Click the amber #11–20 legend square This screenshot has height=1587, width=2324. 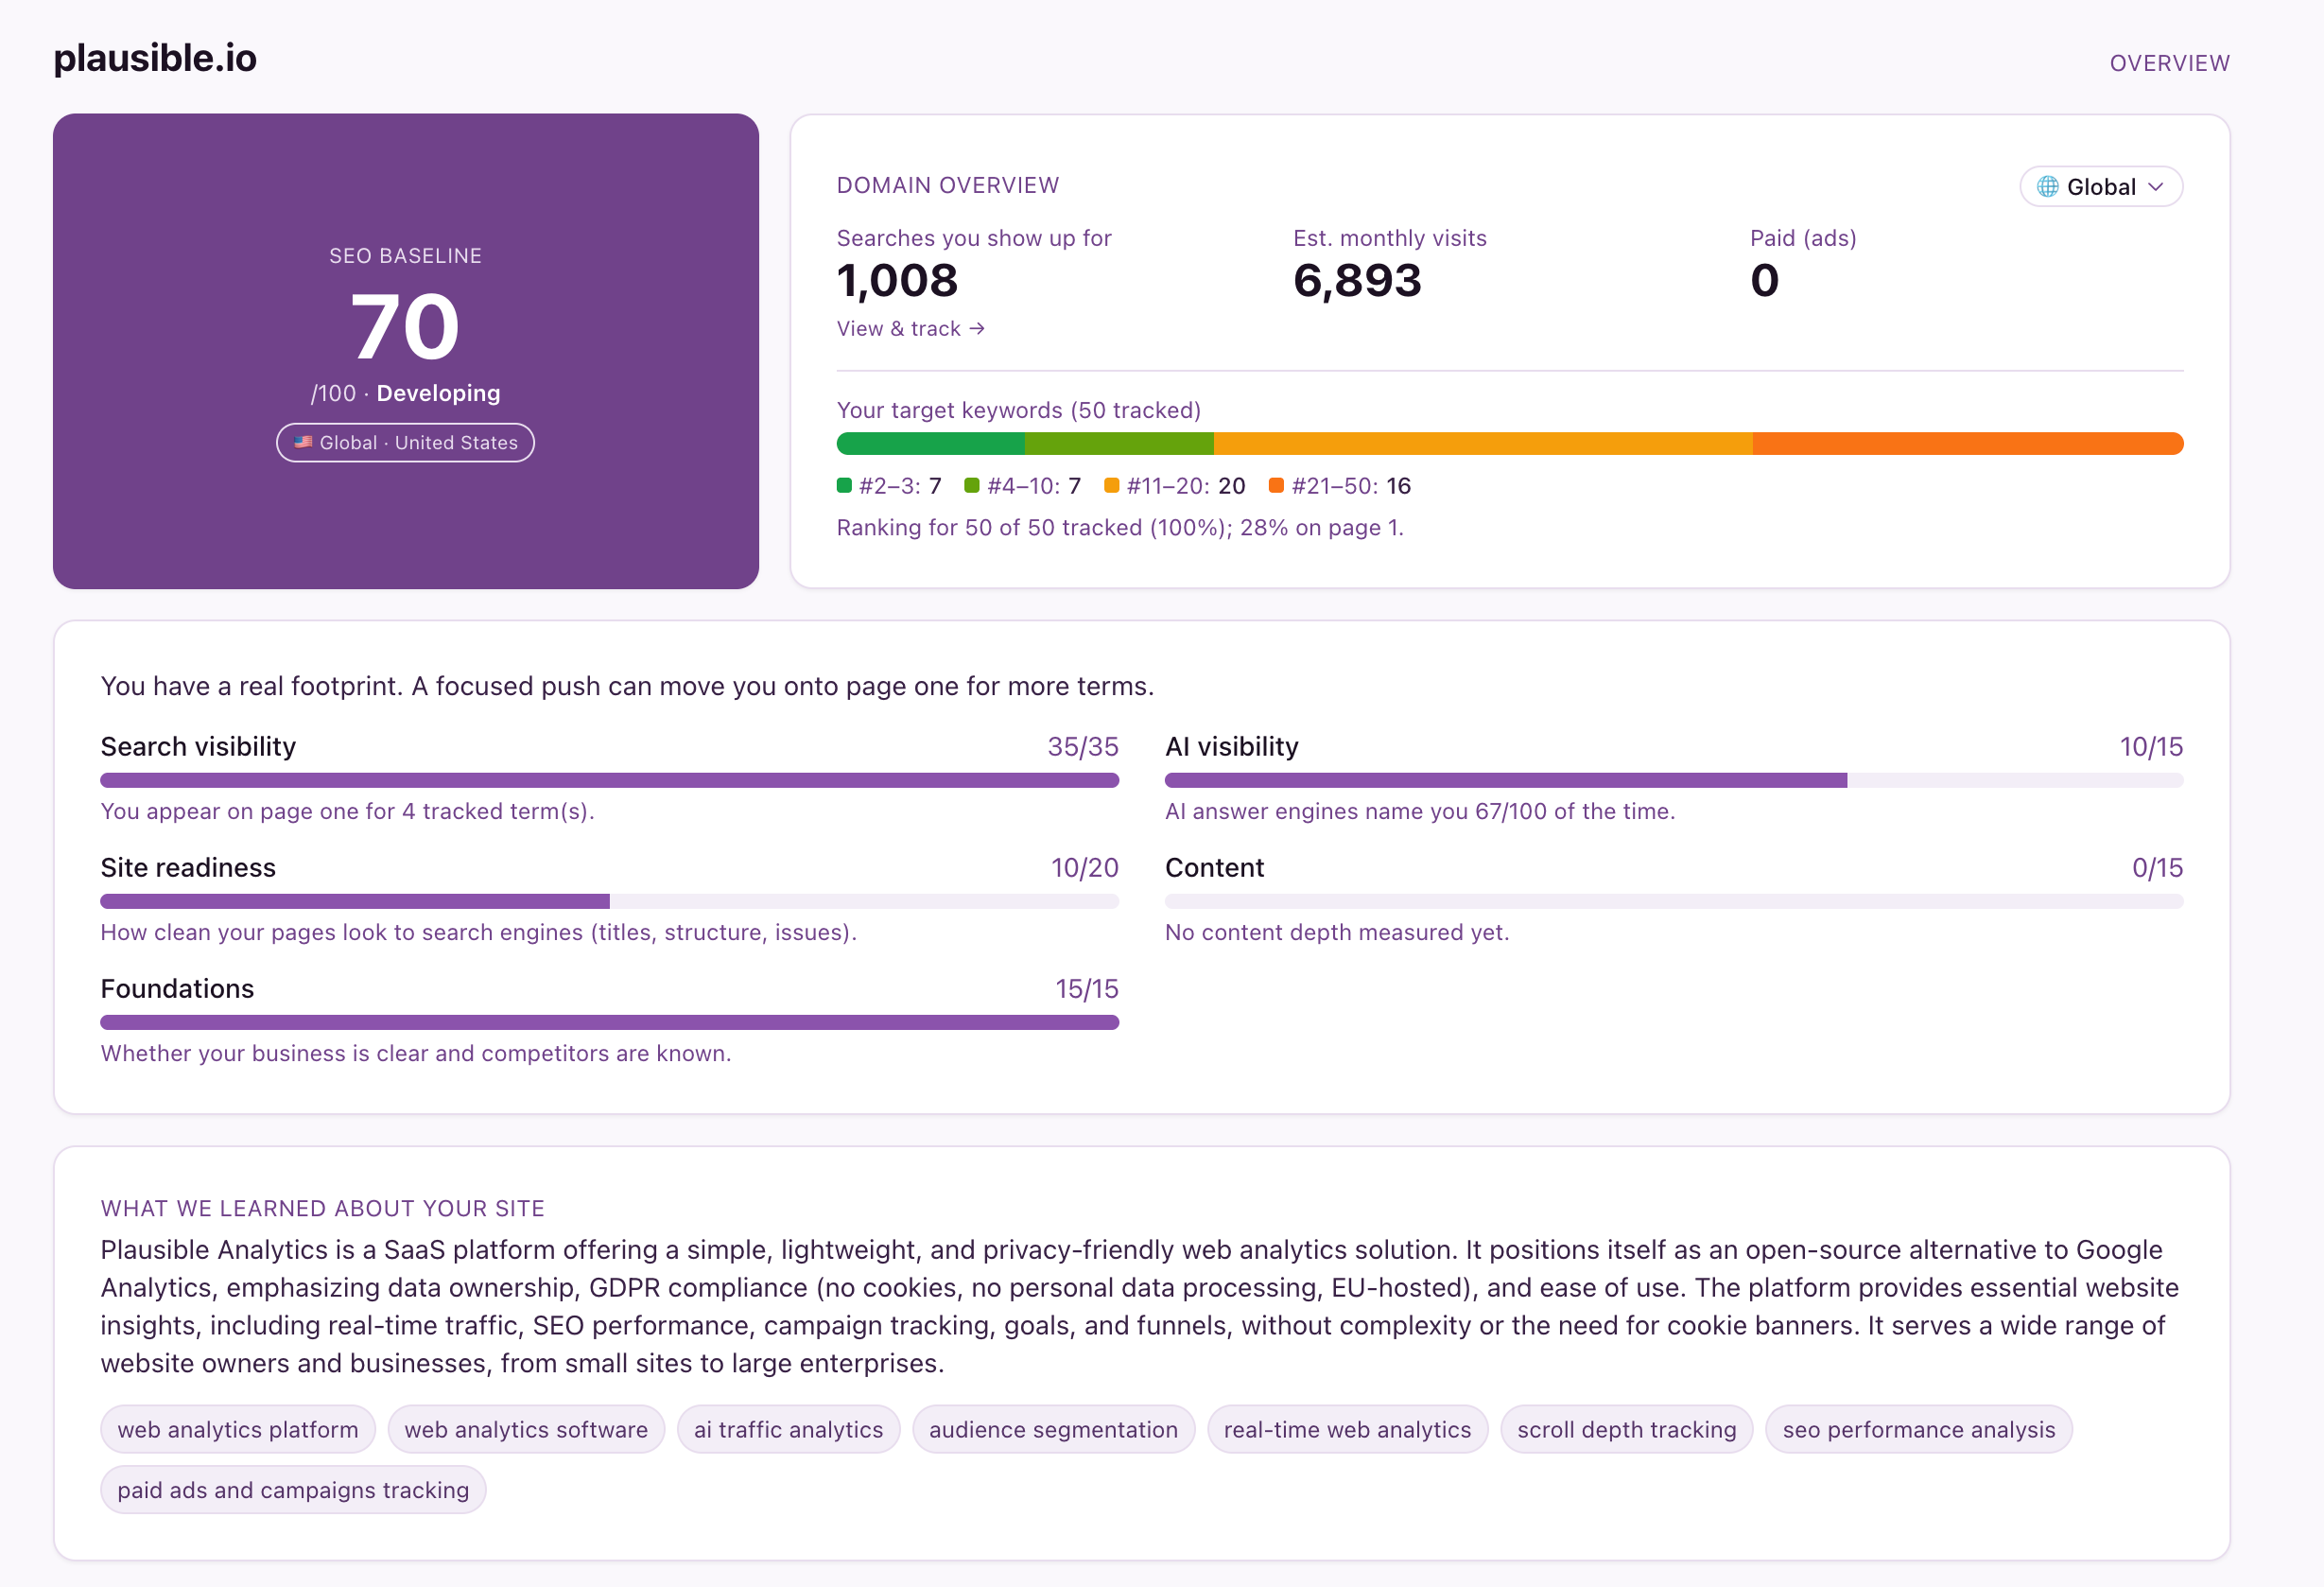click(x=1111, y=486)
